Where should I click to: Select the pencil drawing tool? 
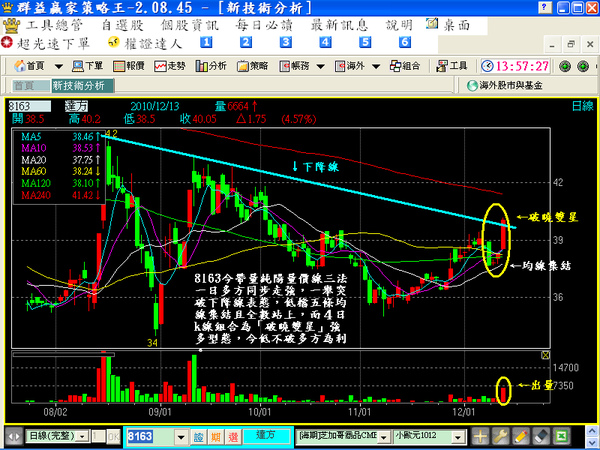[x=520, y=436]
